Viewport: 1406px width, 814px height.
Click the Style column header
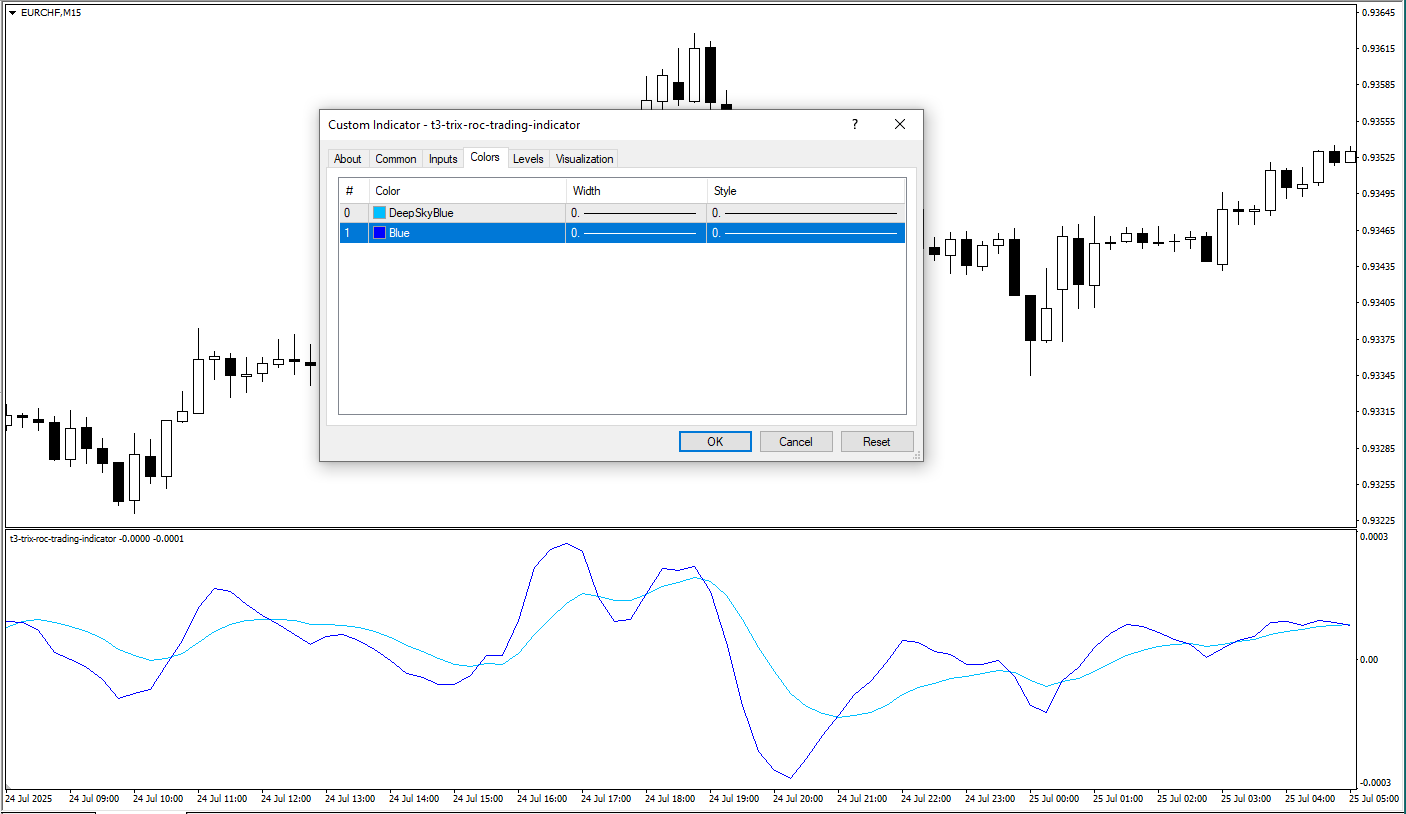[x=806, y=191]
